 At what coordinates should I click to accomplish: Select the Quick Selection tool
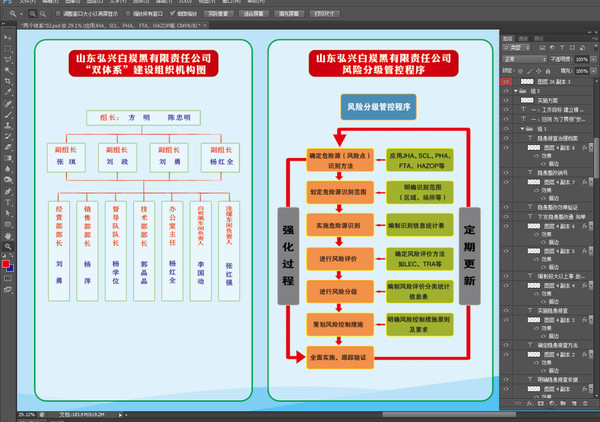[8, 70]
